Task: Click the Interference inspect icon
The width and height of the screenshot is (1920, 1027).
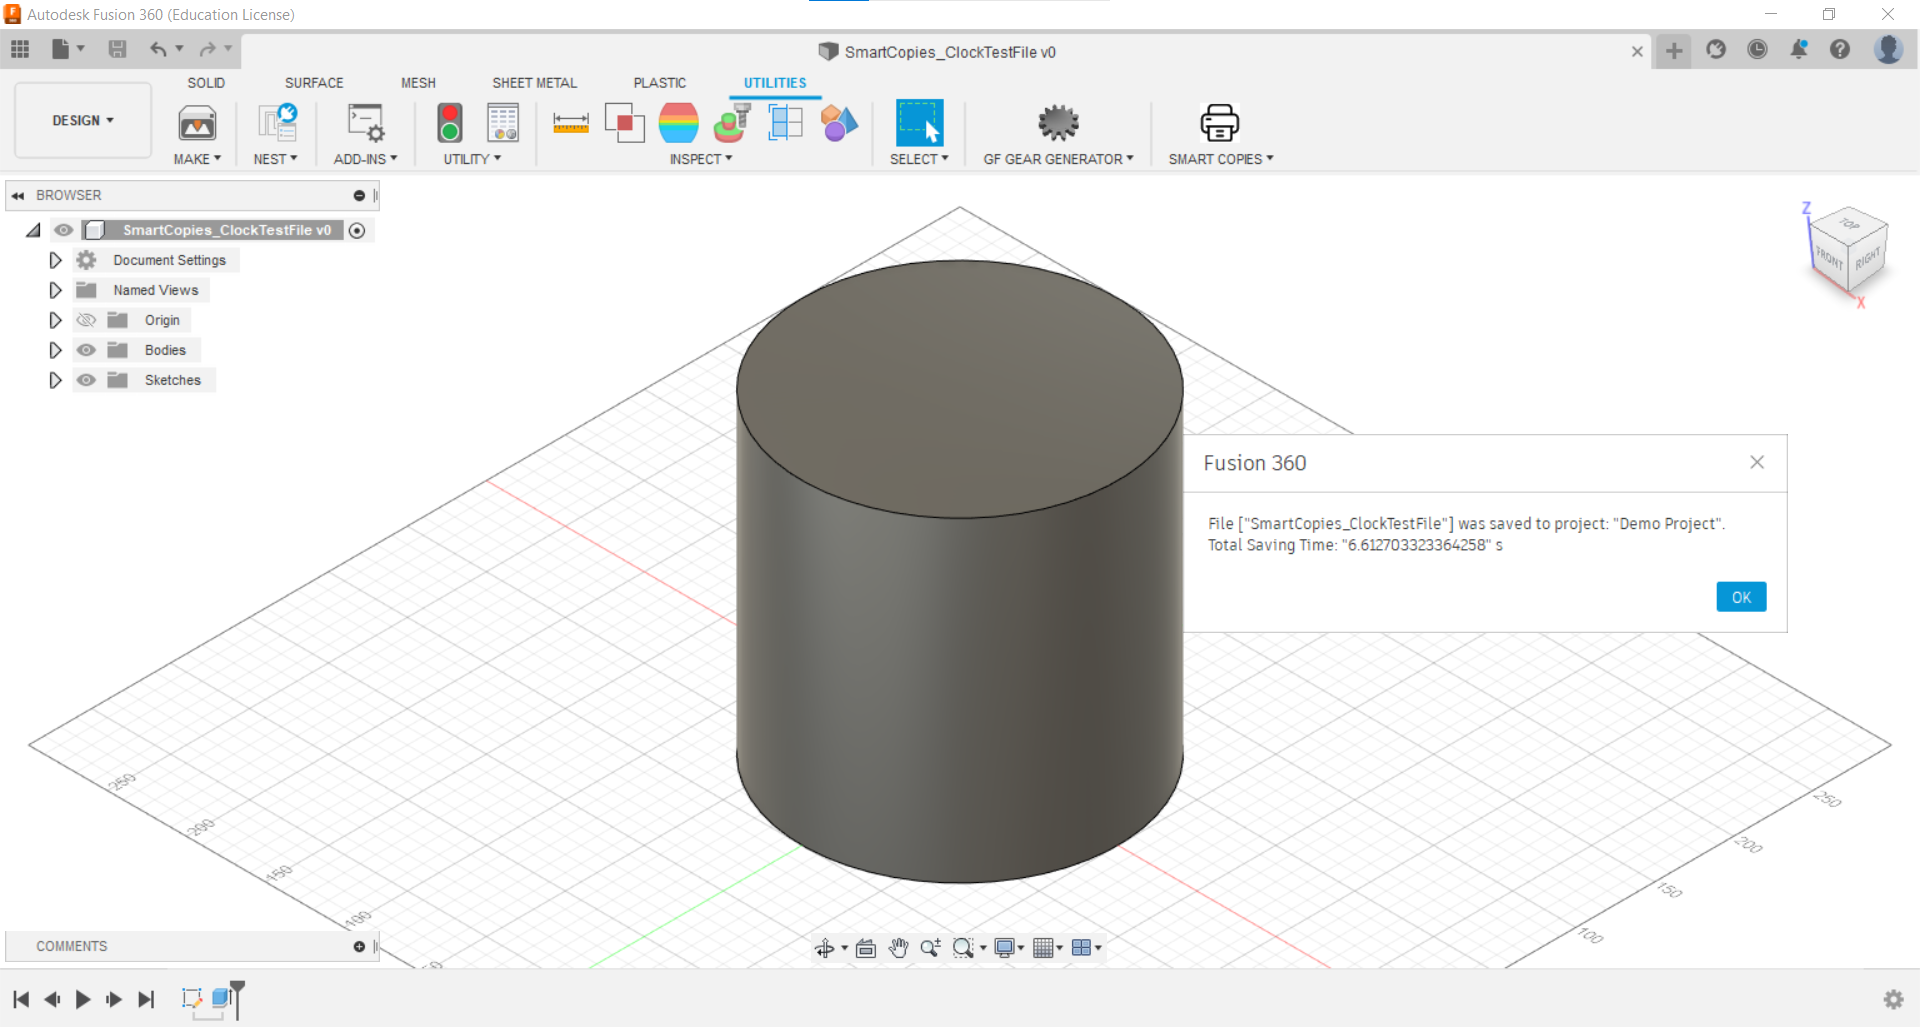Action: (x=624, y=123)
